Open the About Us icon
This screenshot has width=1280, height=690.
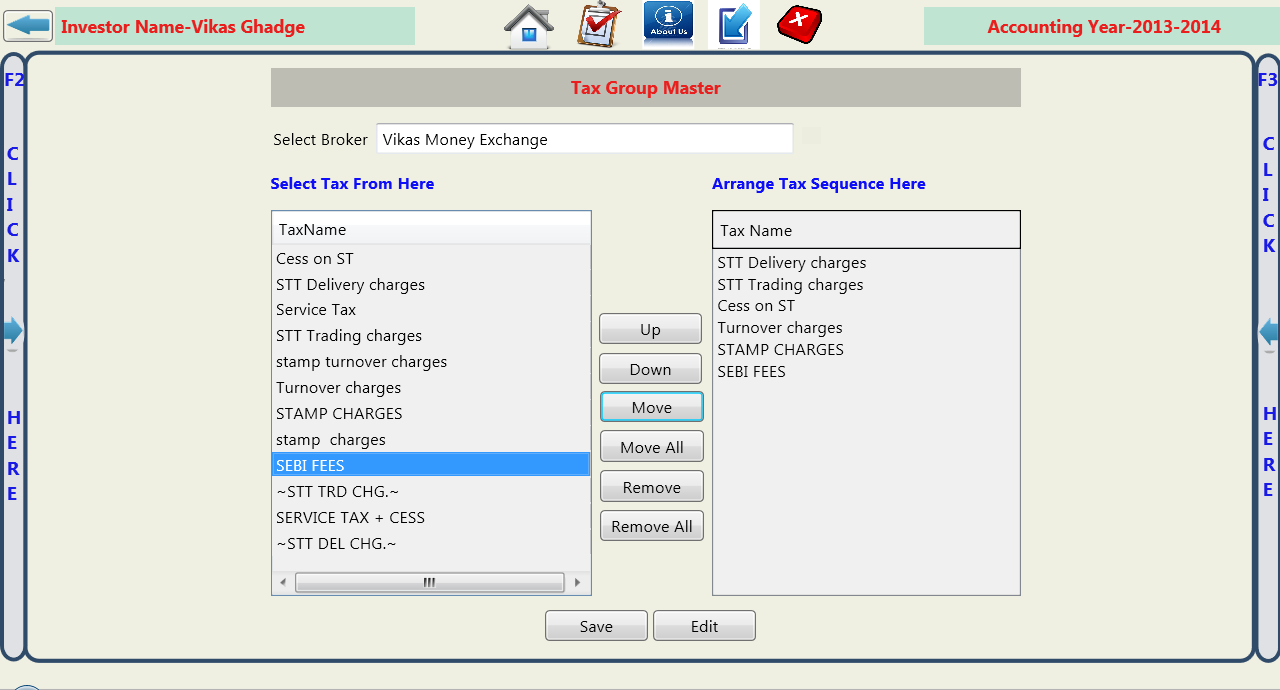(x=668, y=25)
